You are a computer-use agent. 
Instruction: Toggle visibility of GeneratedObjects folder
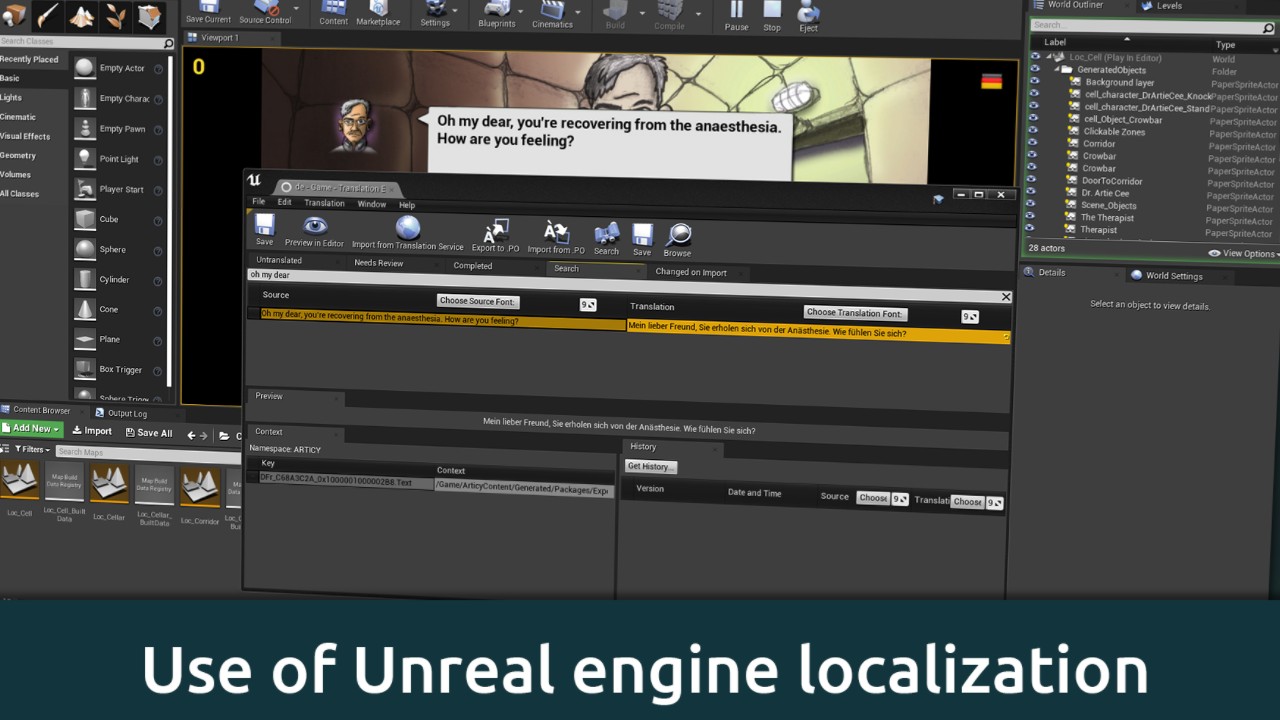pos(1033,69)
